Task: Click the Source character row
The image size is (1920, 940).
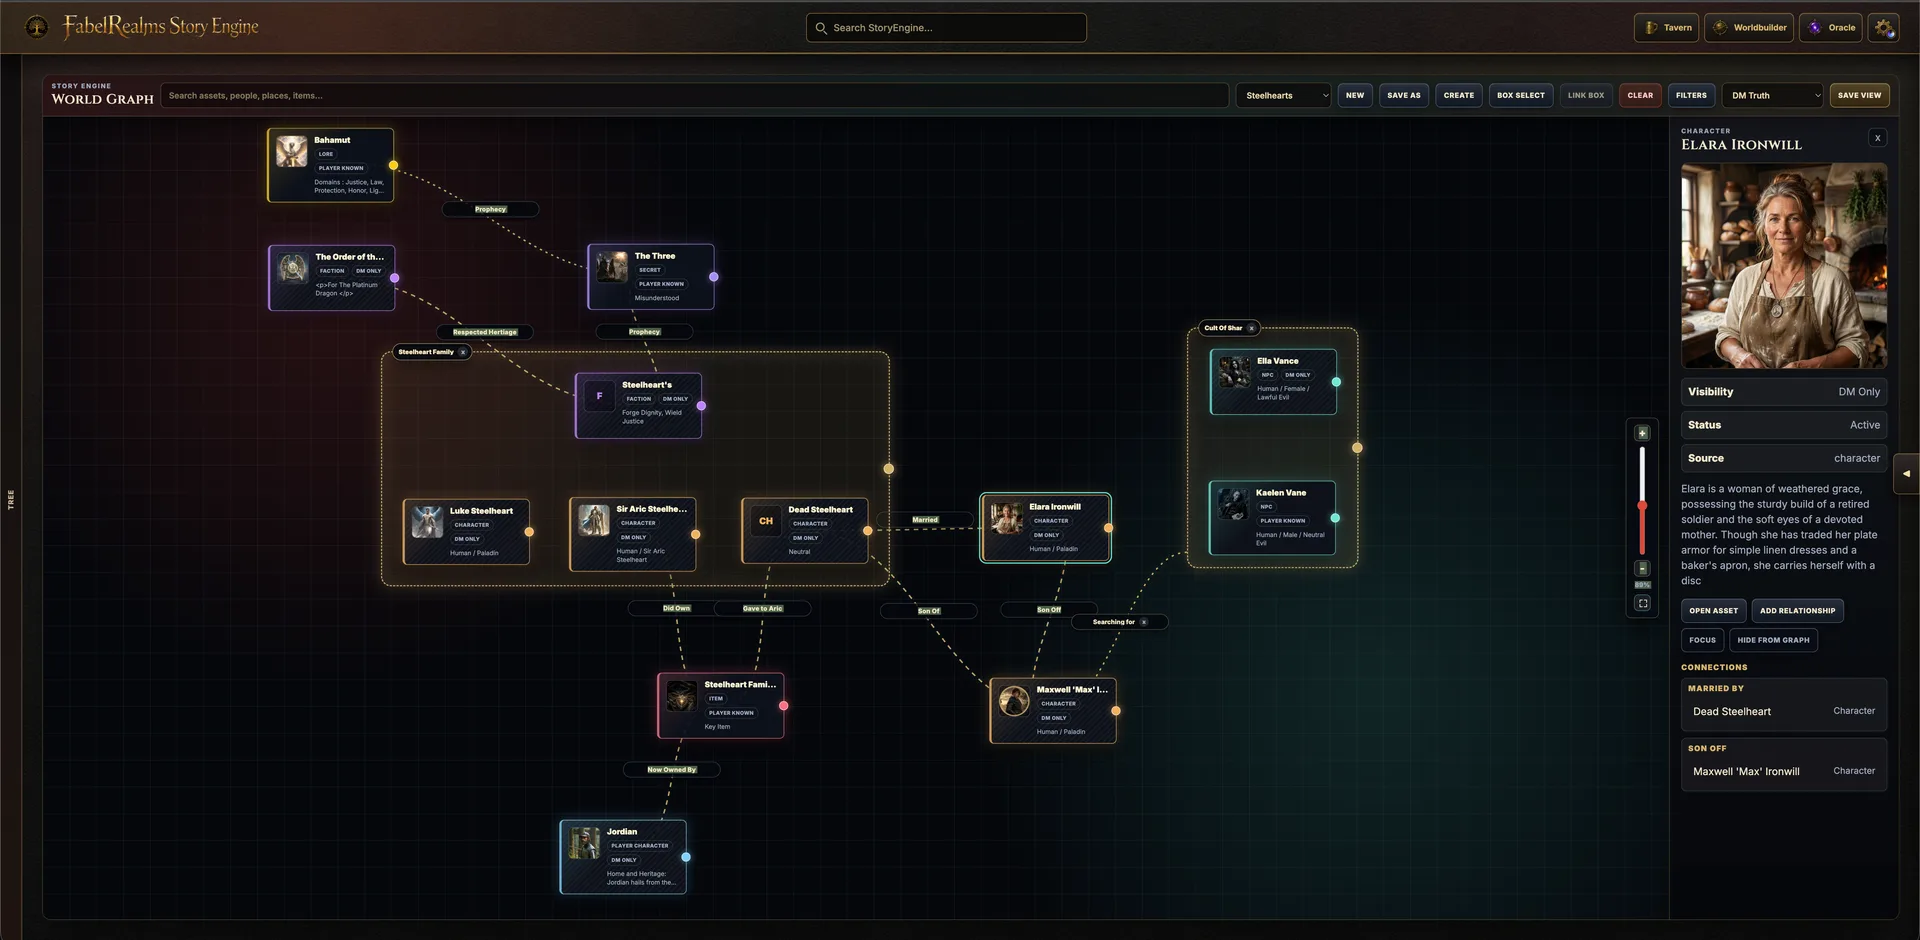Action: click(x=1784, y=458)
